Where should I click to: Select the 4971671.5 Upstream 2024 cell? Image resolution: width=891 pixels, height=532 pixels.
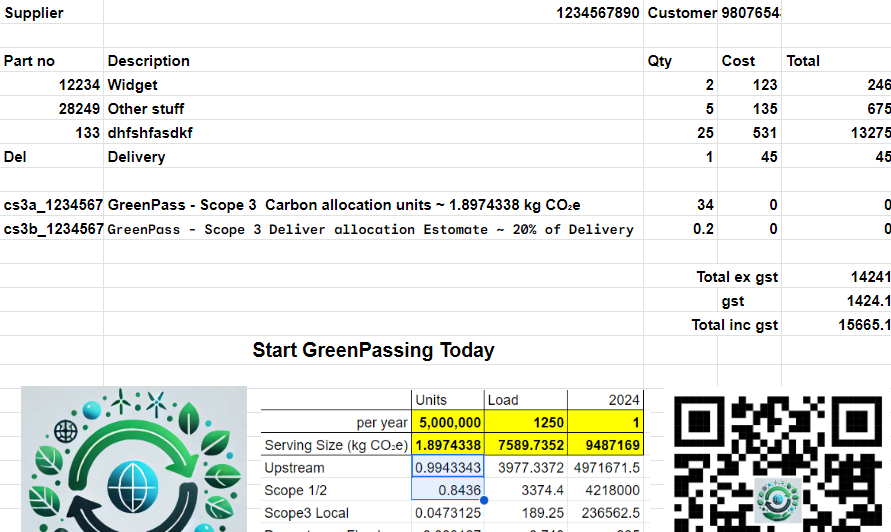tap(605, 467)
